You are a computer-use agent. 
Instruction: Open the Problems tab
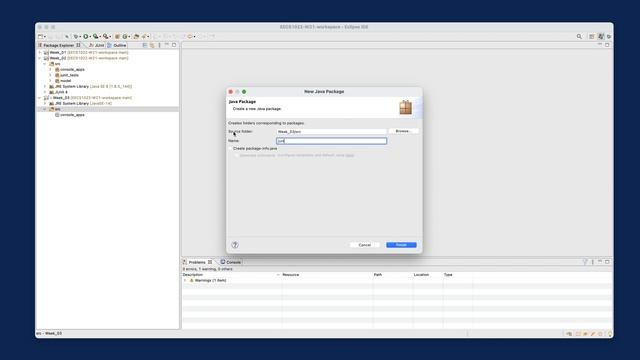coord(197,262)
